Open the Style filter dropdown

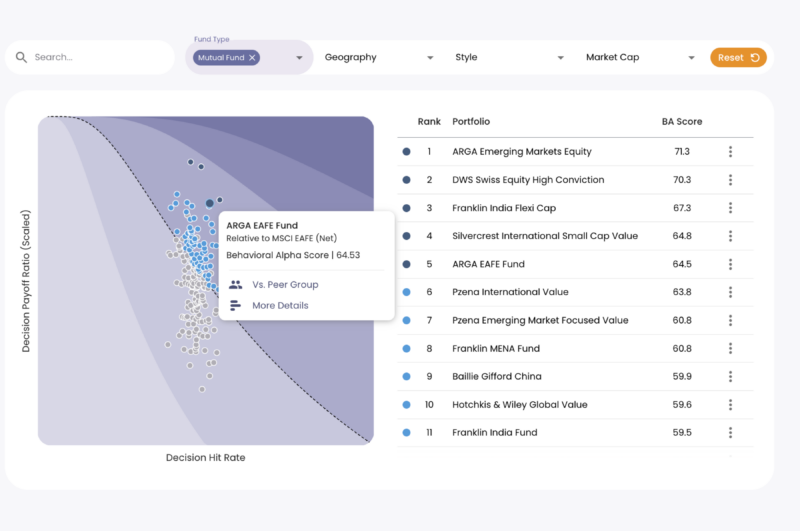click(x=509, y=58)
